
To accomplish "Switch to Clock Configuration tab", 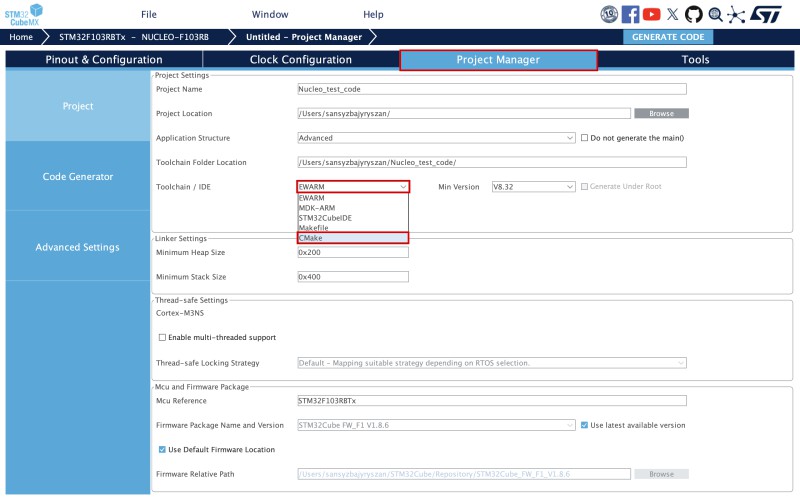I will [x=301, y=59].
